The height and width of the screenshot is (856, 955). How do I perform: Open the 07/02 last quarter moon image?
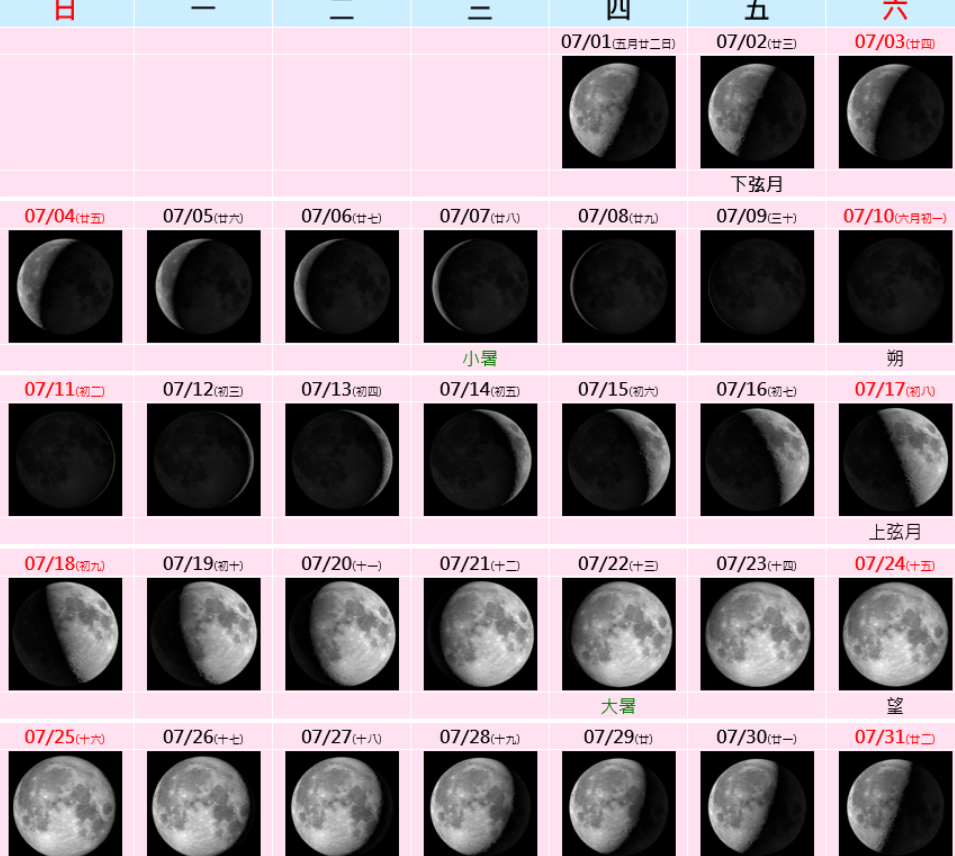point(756,112)
